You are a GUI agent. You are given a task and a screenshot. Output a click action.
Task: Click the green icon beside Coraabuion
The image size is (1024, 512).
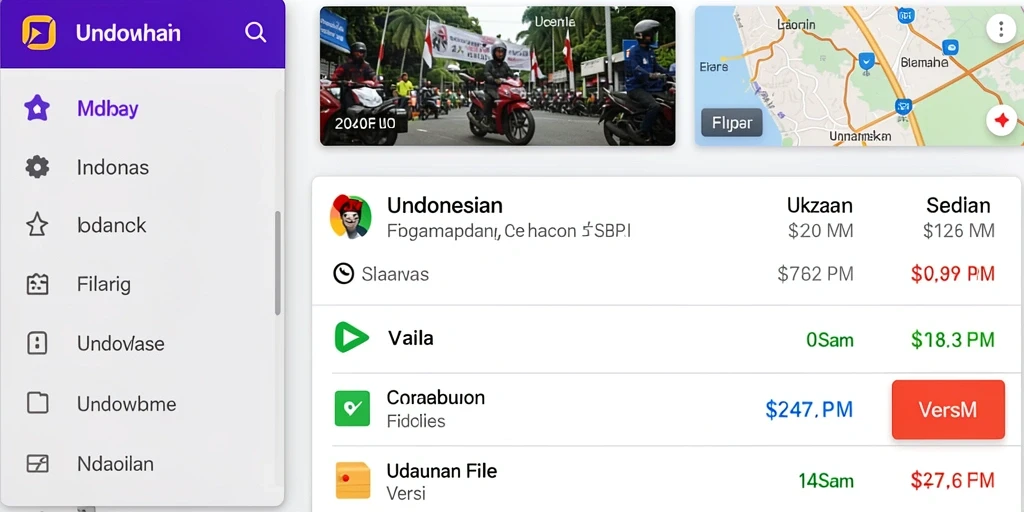coord(352,409)
